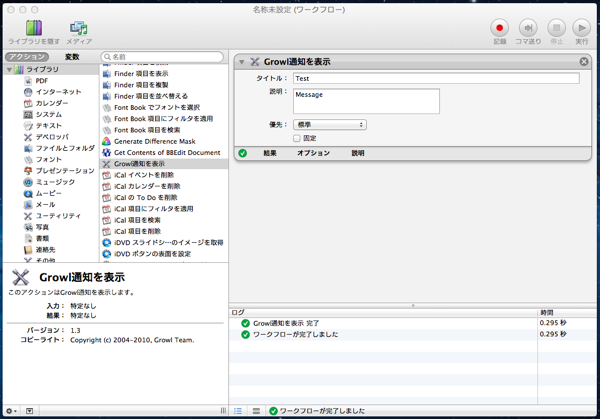Click the 時間 column header in the log
Screen dimensions: 600x419
pyautogui.click(x=567, y=313)
